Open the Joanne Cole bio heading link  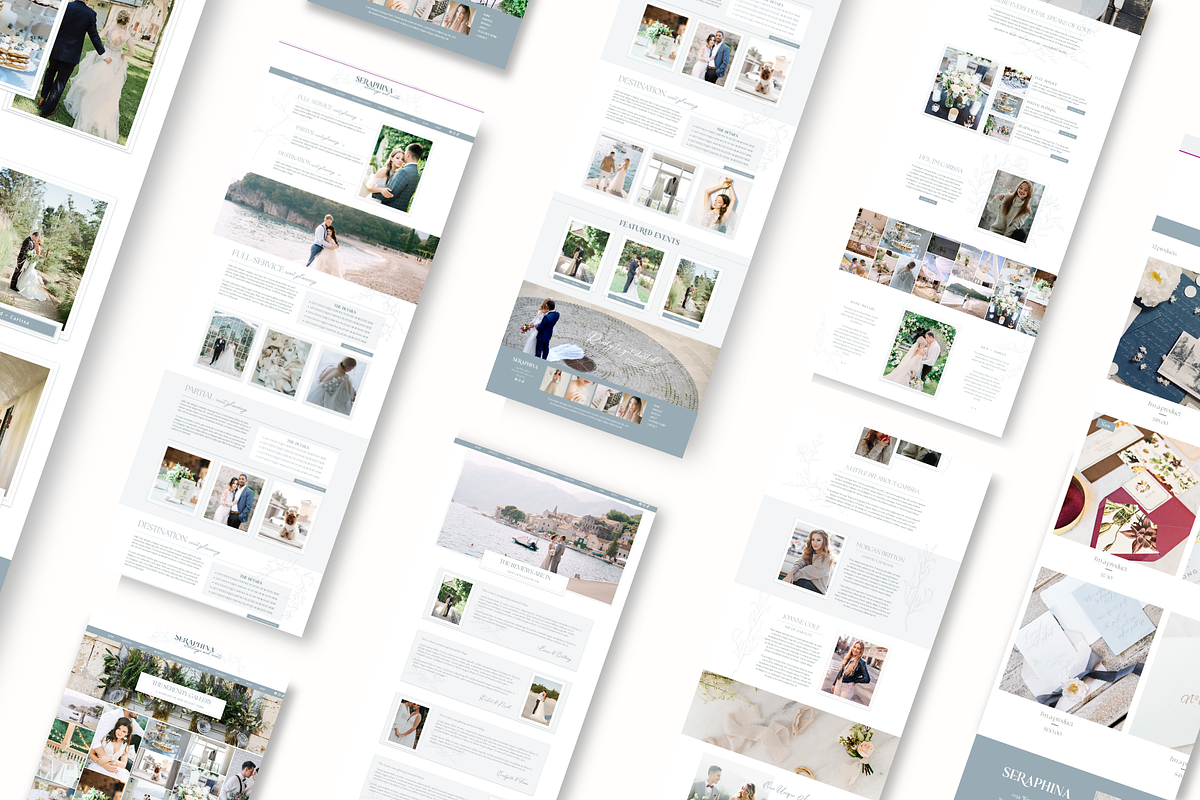pyautogui.click(x=801, y=620)
